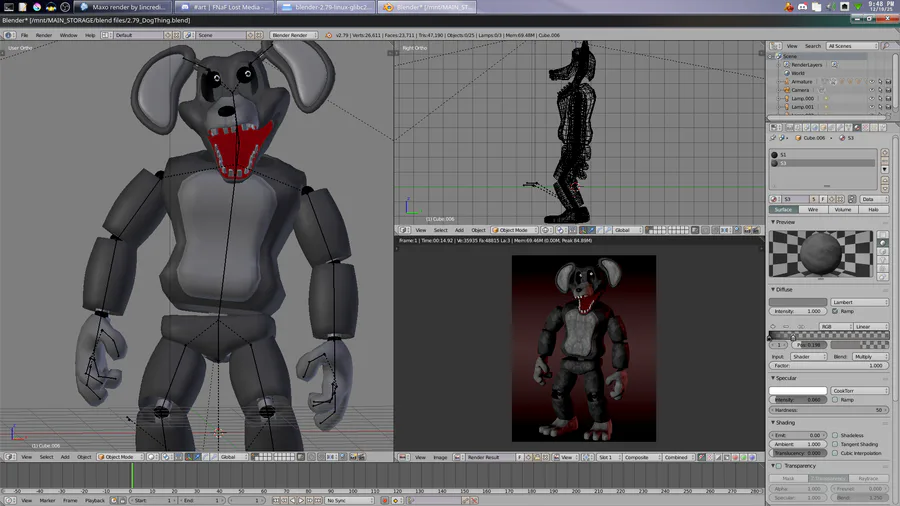Toggle visibility eye for Armature in outliner
Image resolution: width=900 pixels, height=506 pixels.
871,82
